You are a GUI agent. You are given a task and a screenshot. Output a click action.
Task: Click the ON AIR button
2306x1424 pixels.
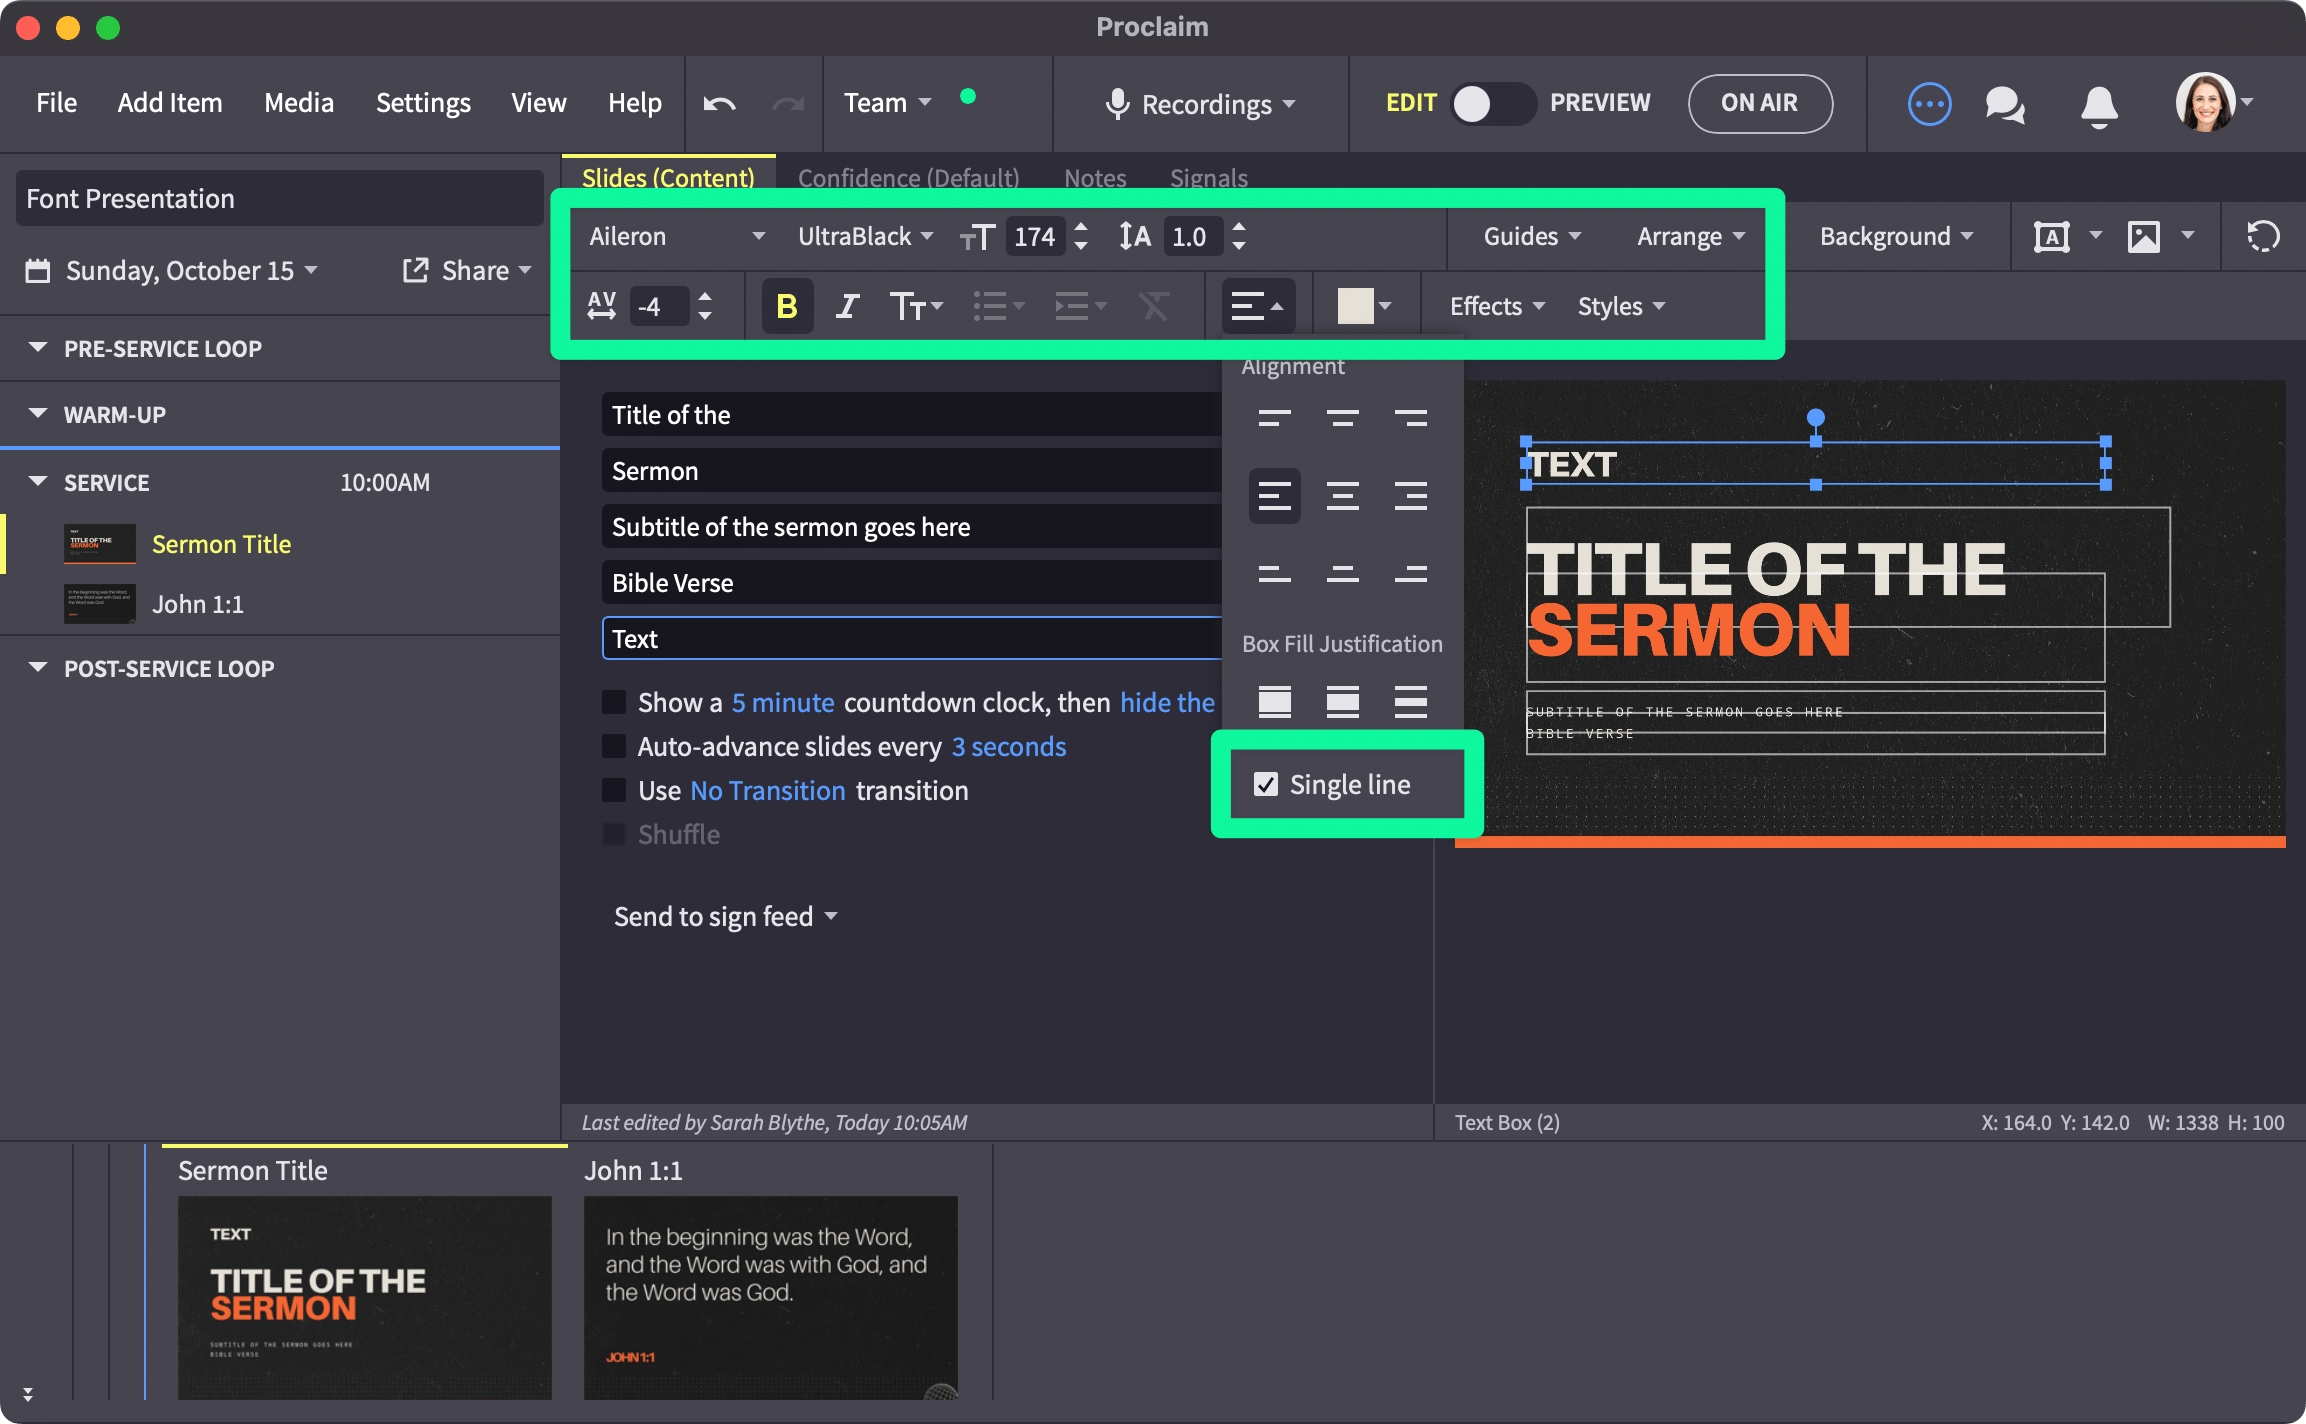[1760, 103]
